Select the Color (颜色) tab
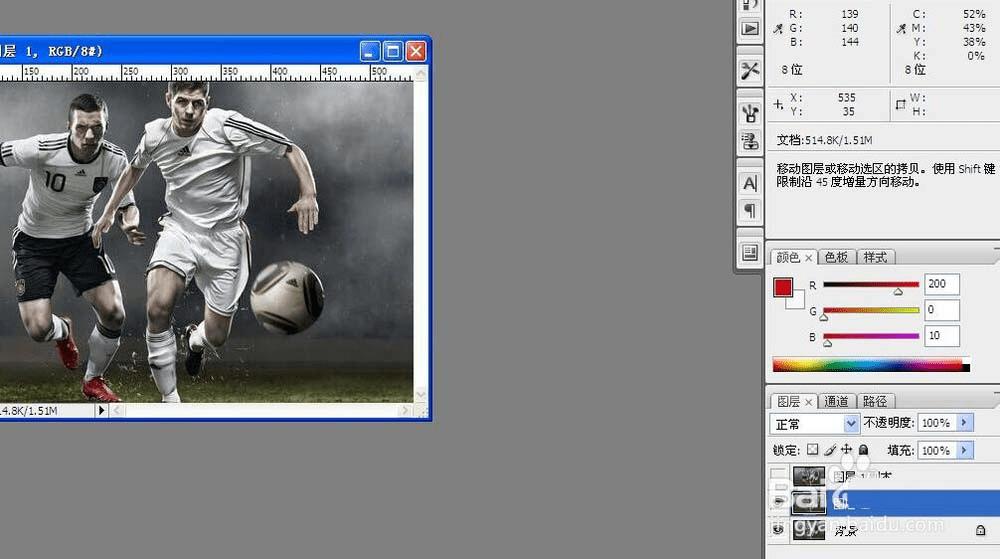The height and width of the screenshot is (559, 1000). click(x=788, y=257)
